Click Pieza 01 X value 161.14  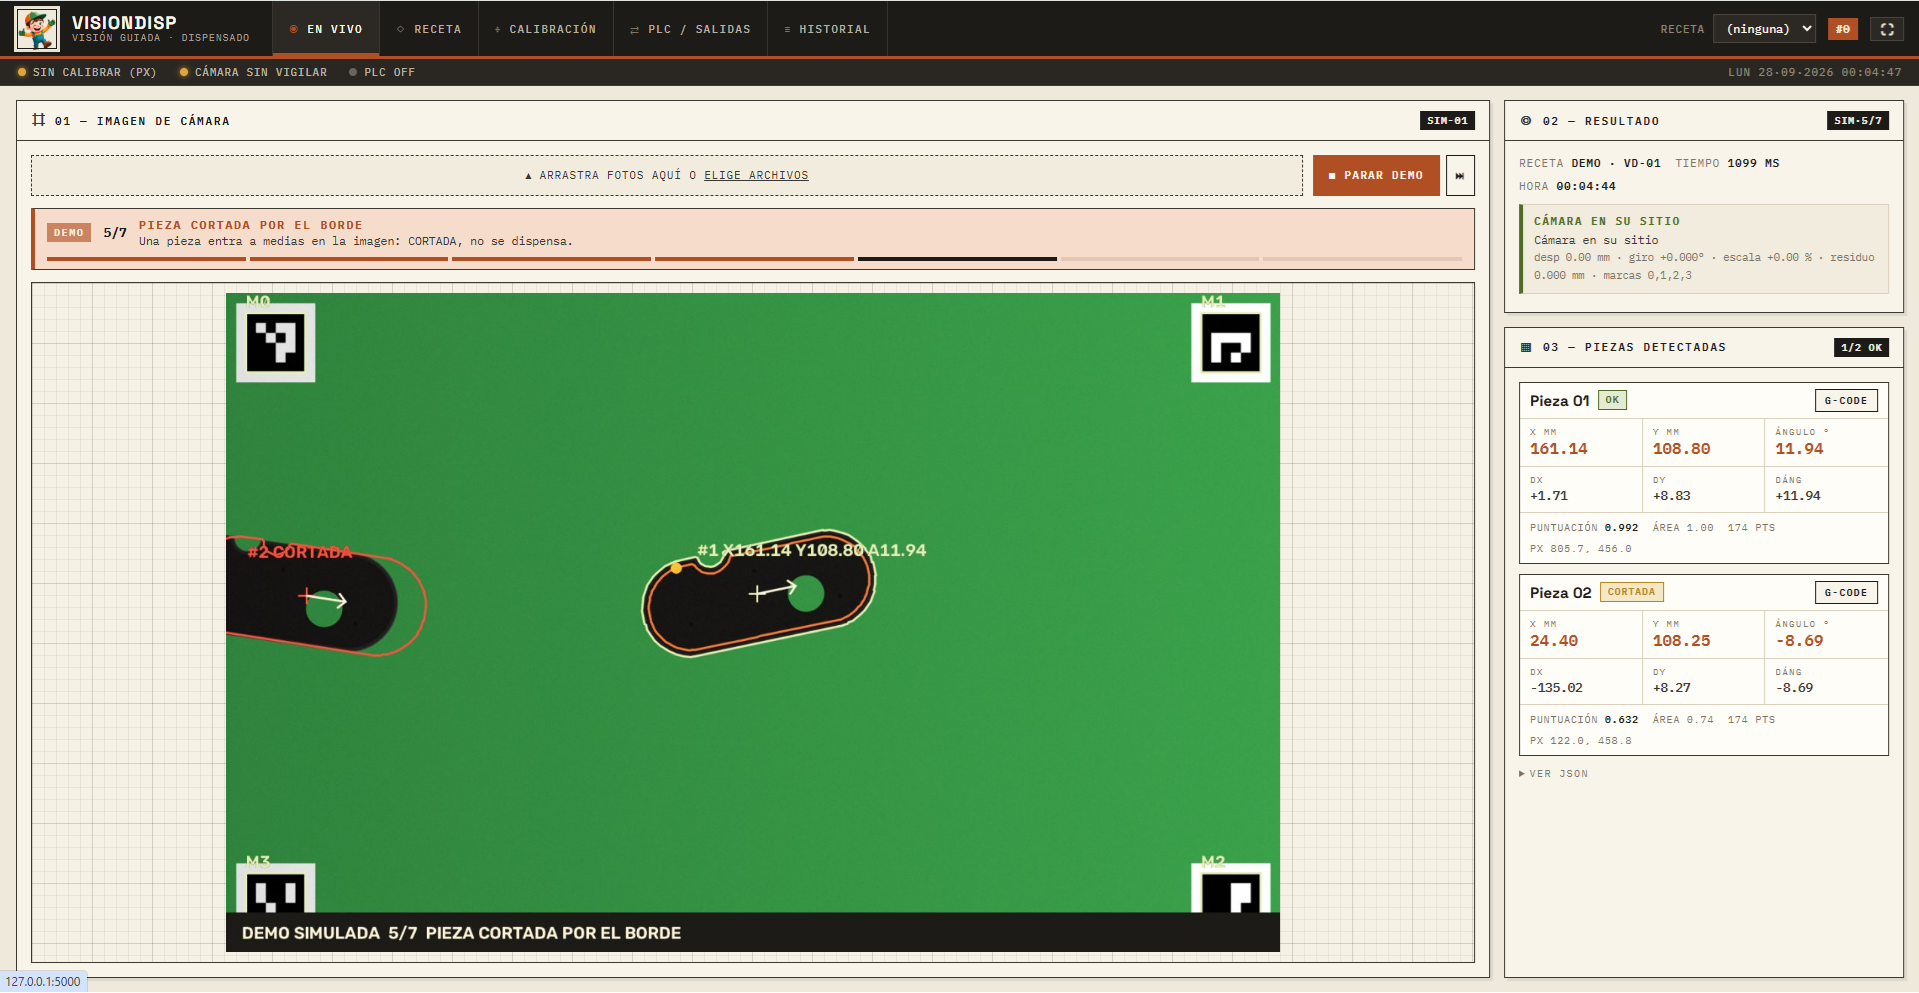1558,449
